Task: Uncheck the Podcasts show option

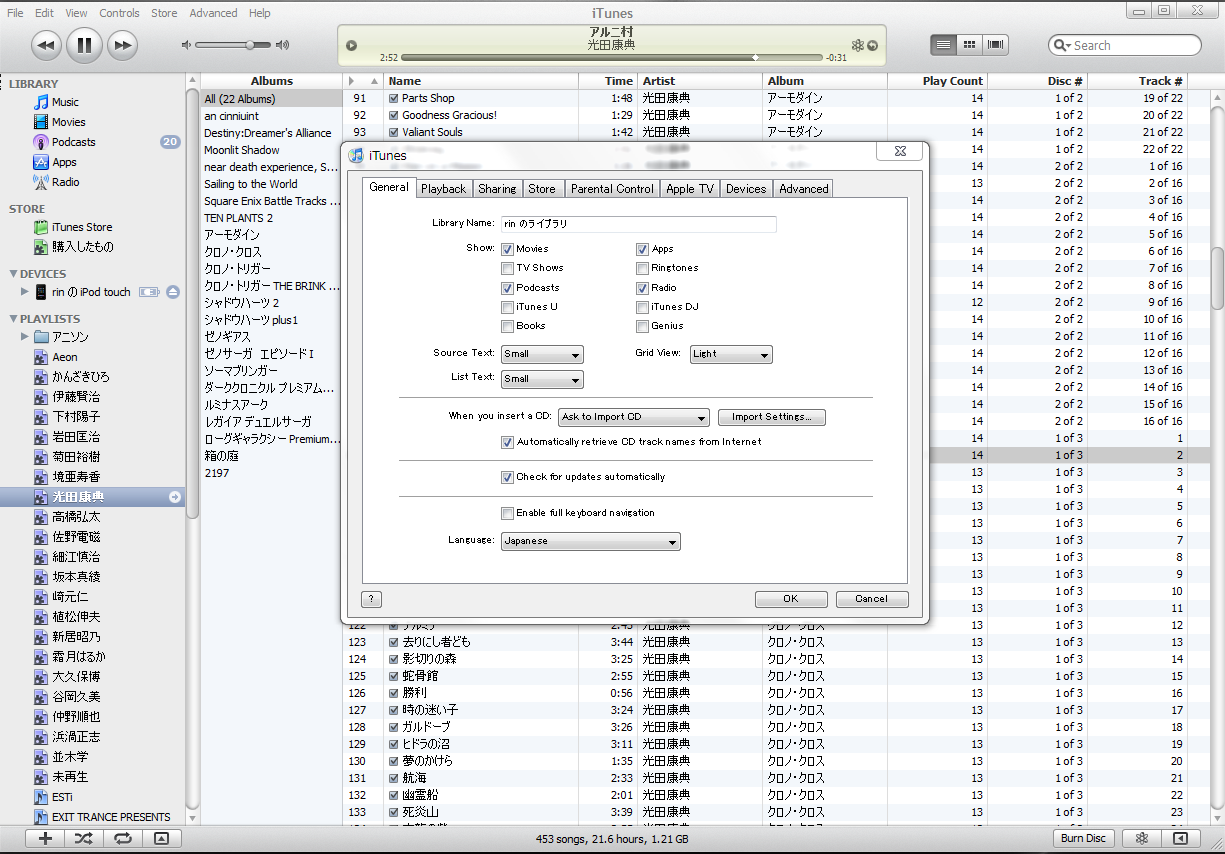Action: pyautogui.click(x=508, y=288)
